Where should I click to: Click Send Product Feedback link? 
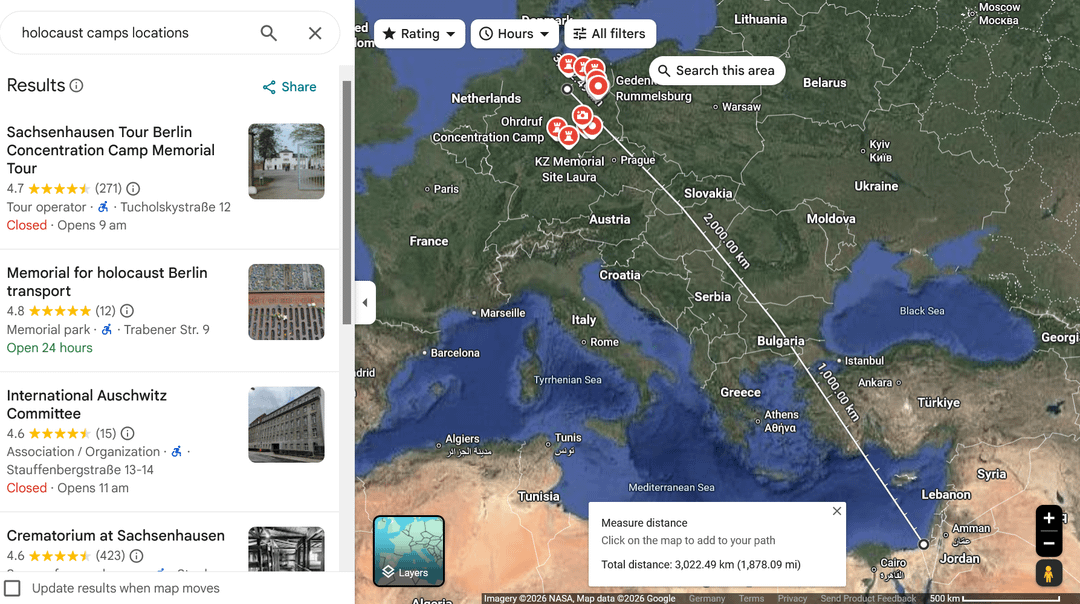coord(868,598)
